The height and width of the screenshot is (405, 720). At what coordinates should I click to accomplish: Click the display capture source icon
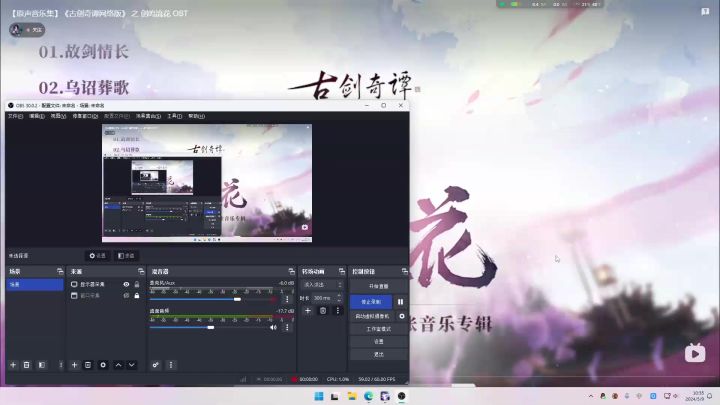[x=74, y=284]
